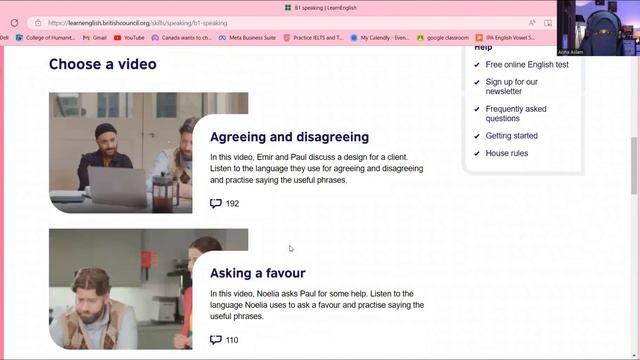Click the page vertical scrollbar thumb
Viewport: 640px width, 360px height.
(634, 165)
